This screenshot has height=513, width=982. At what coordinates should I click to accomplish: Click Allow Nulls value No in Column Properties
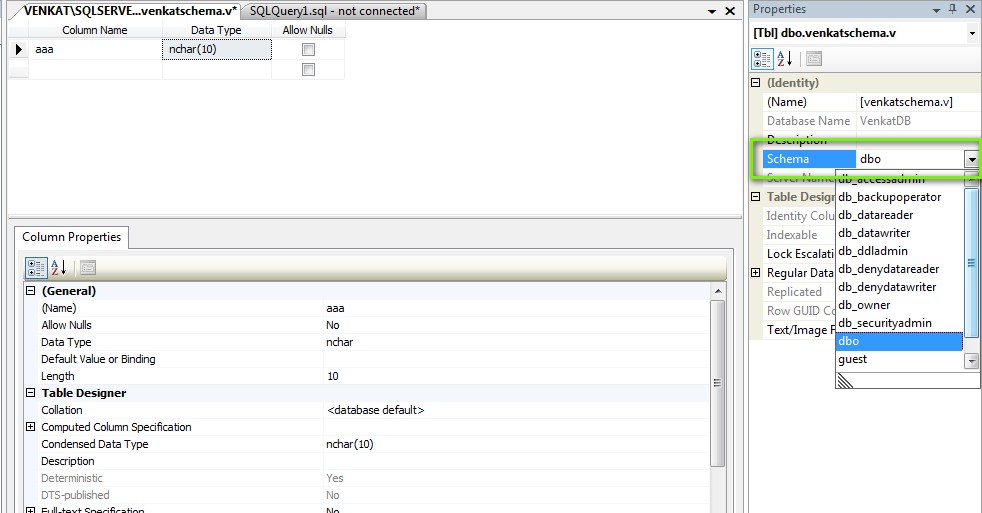point(517,325)
